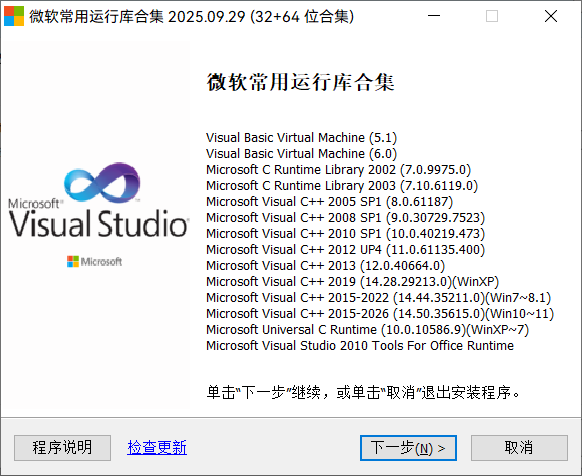Close the installer window
582x476 pixels.
551,16
